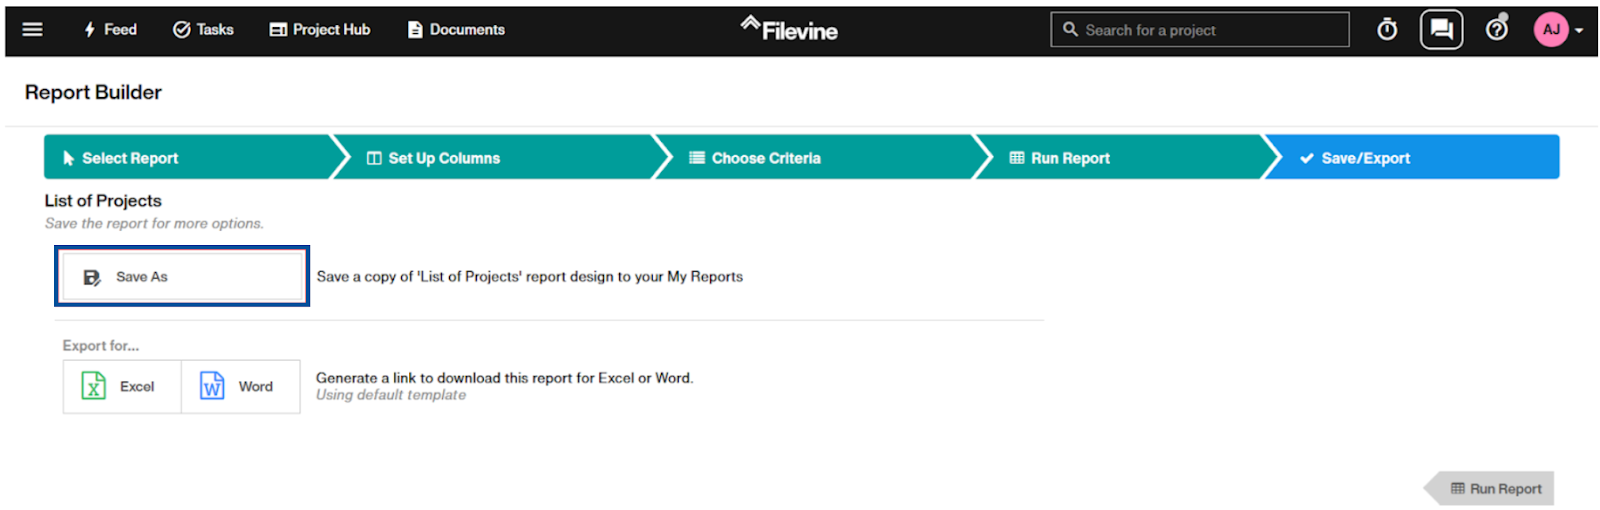
Task: Open the timer stopwatch icon
Action: [x=1387, y=30]
